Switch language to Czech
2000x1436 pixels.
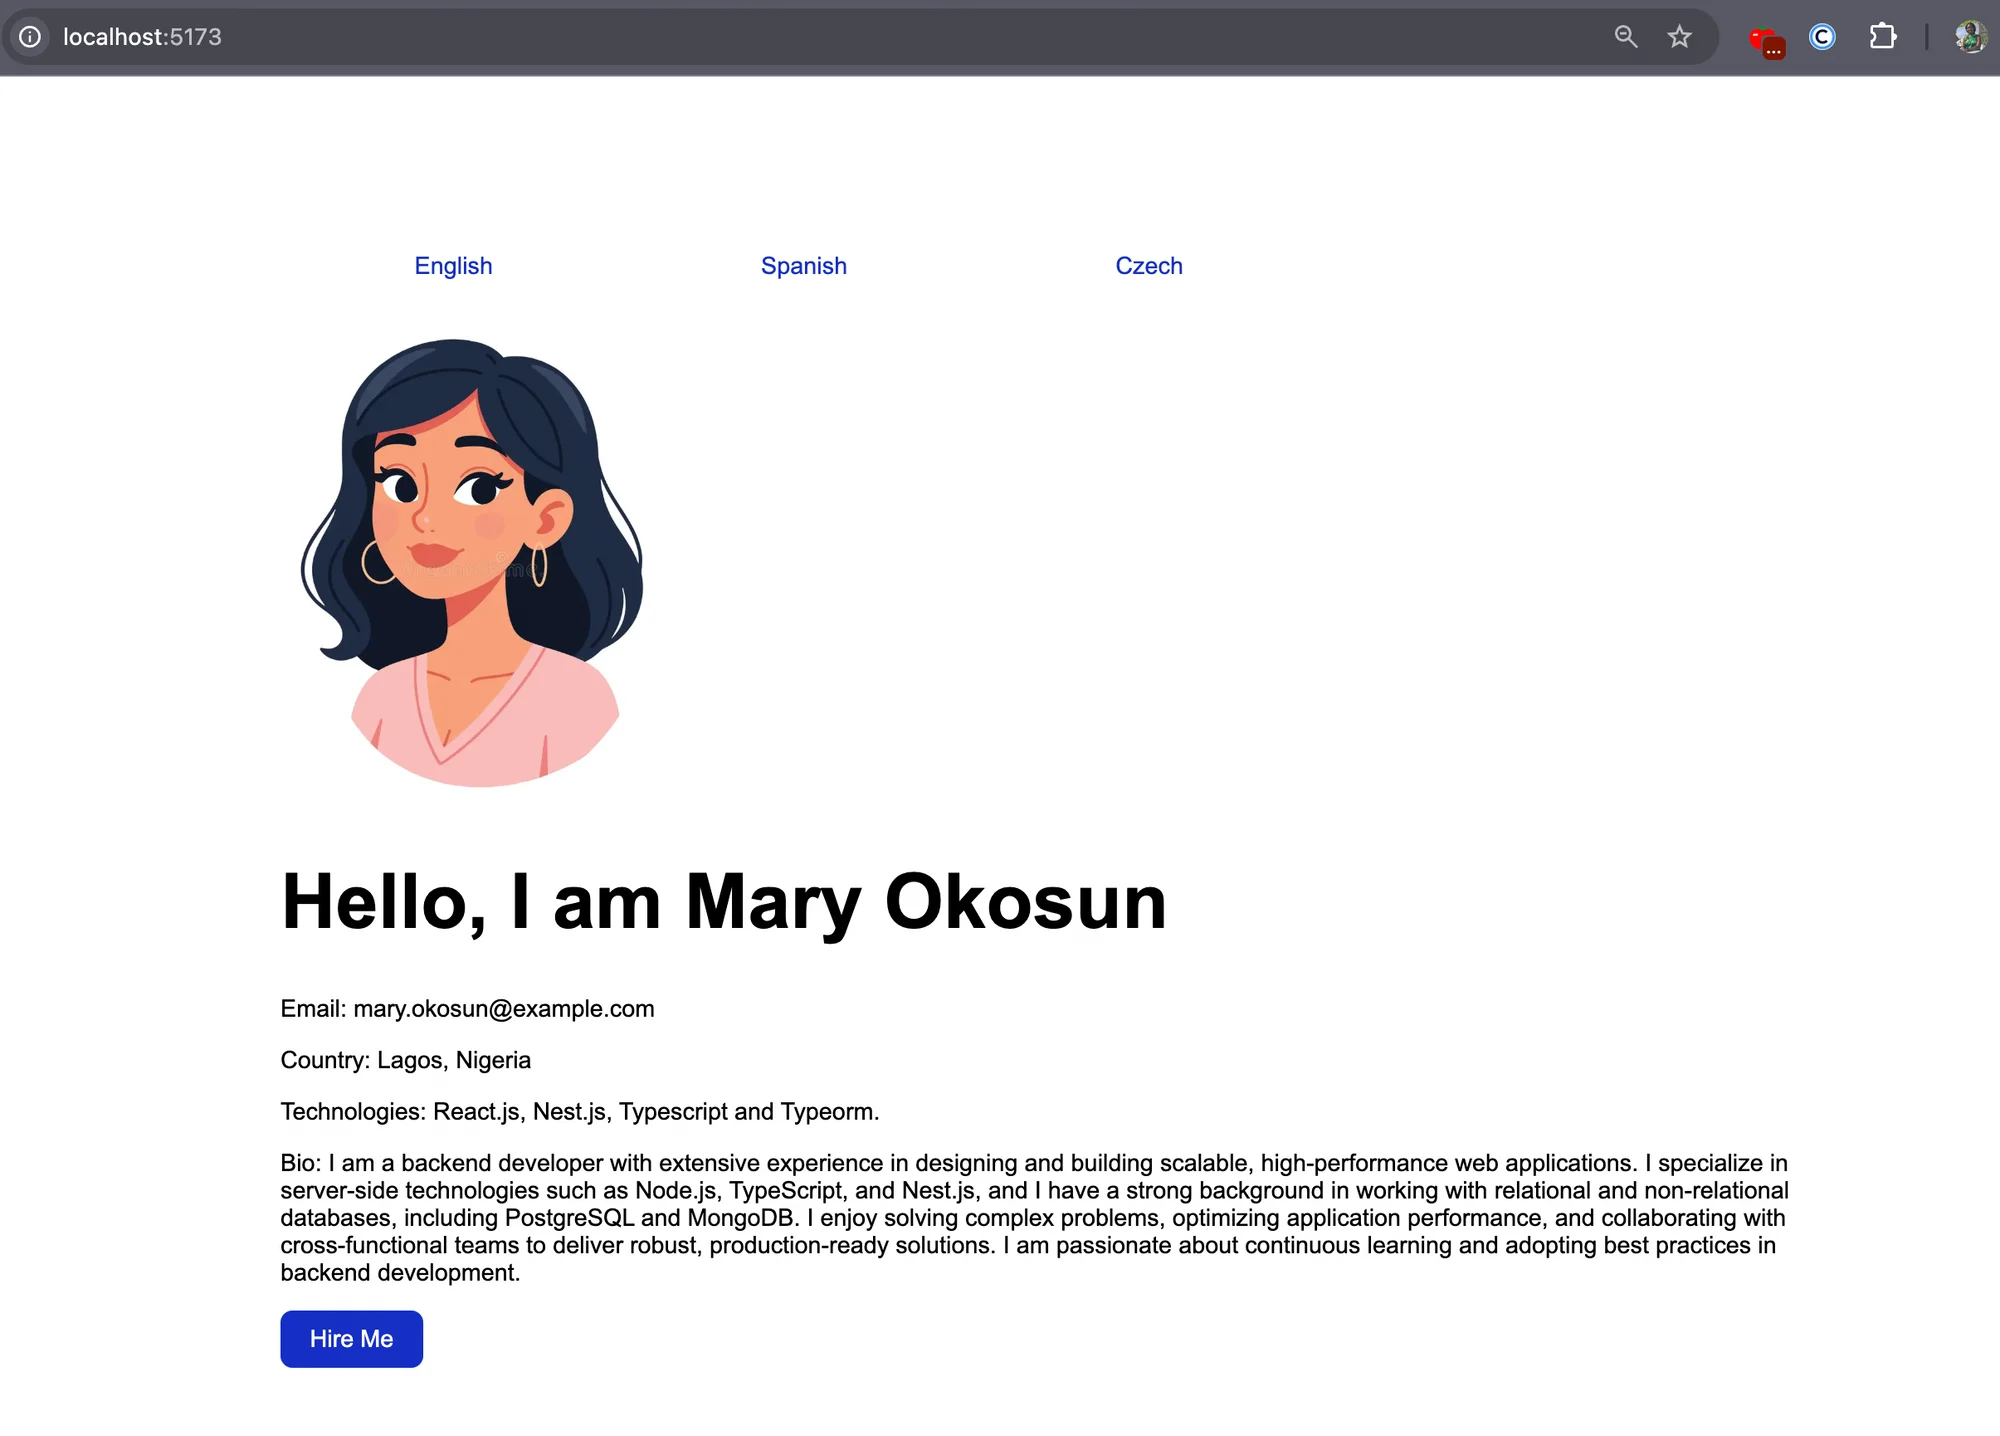point(1148,266)
